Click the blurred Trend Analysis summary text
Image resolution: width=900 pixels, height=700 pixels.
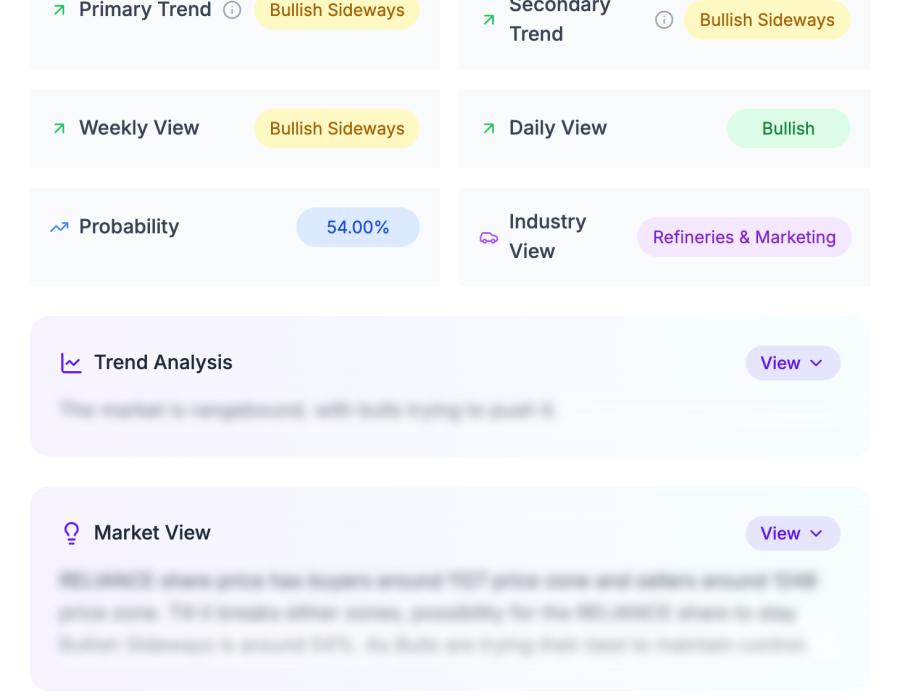308,410
